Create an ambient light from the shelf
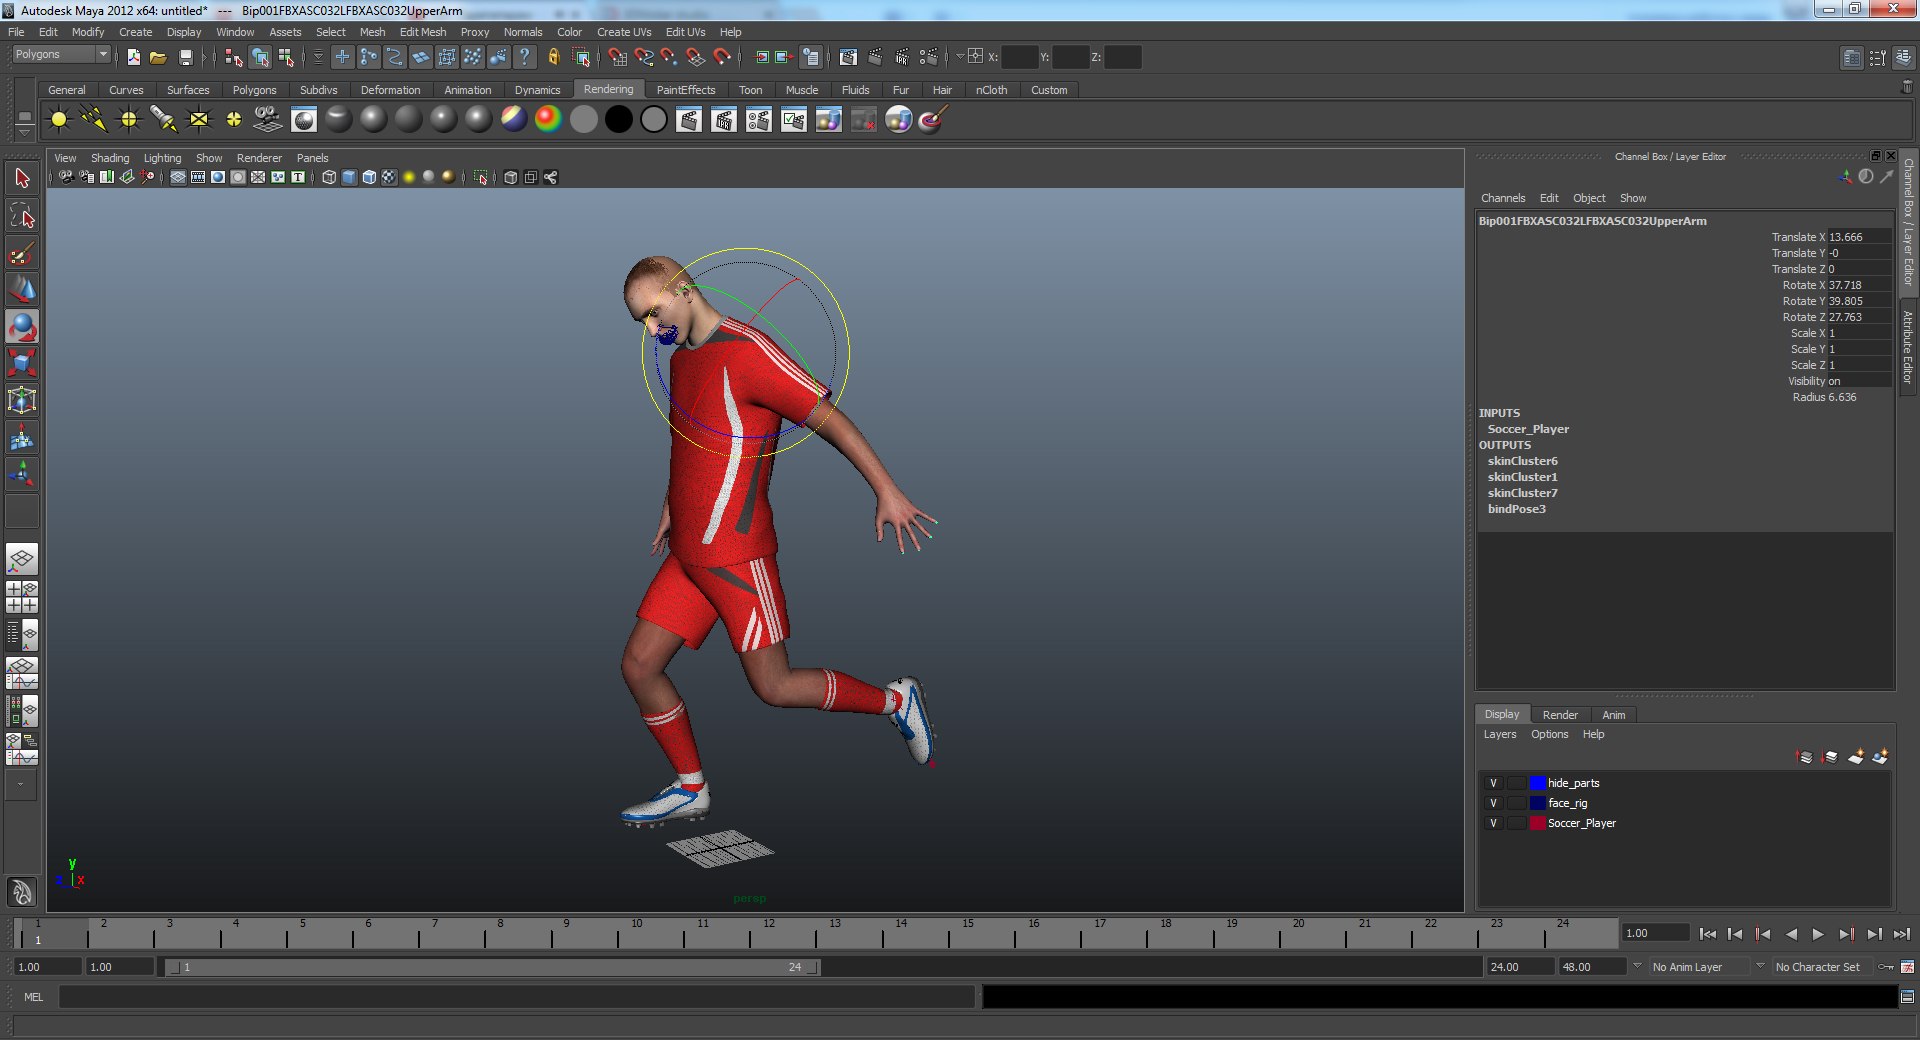Image resolution: width=1920 pixels, height=1040 pixels. 59,120
